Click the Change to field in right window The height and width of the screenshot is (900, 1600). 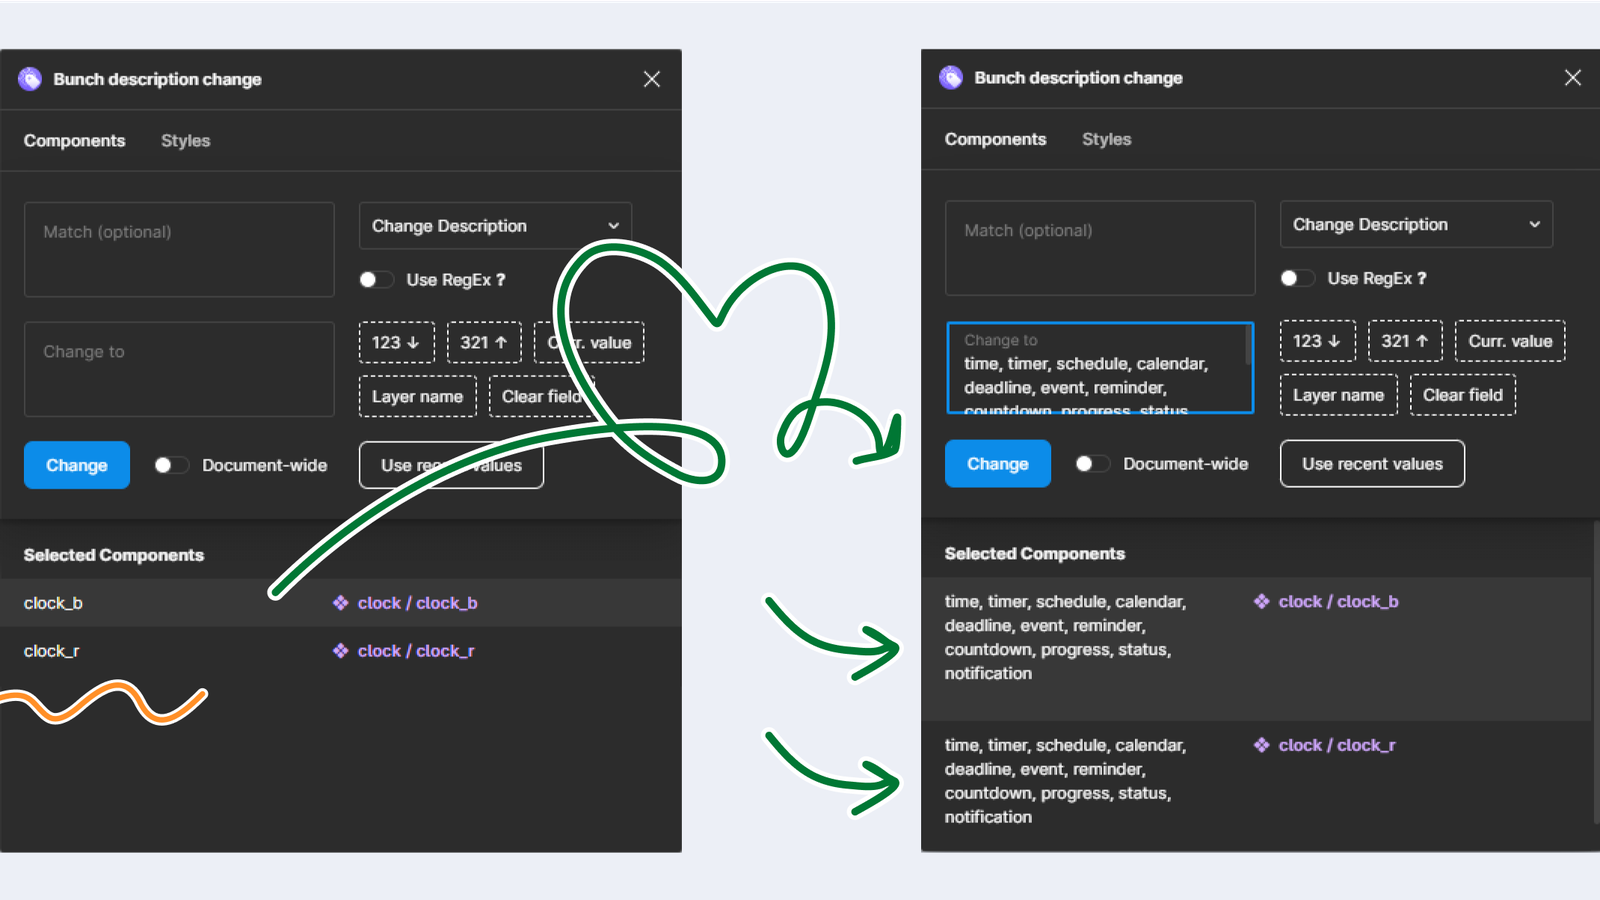click(1100, 367)
